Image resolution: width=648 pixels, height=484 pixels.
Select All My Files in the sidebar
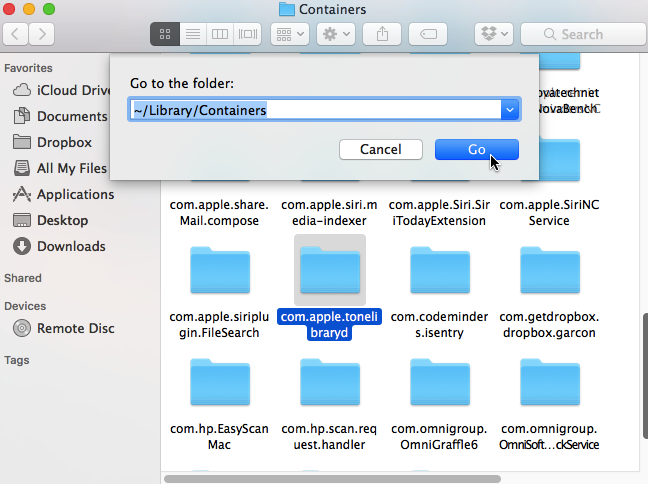point(61,168)
